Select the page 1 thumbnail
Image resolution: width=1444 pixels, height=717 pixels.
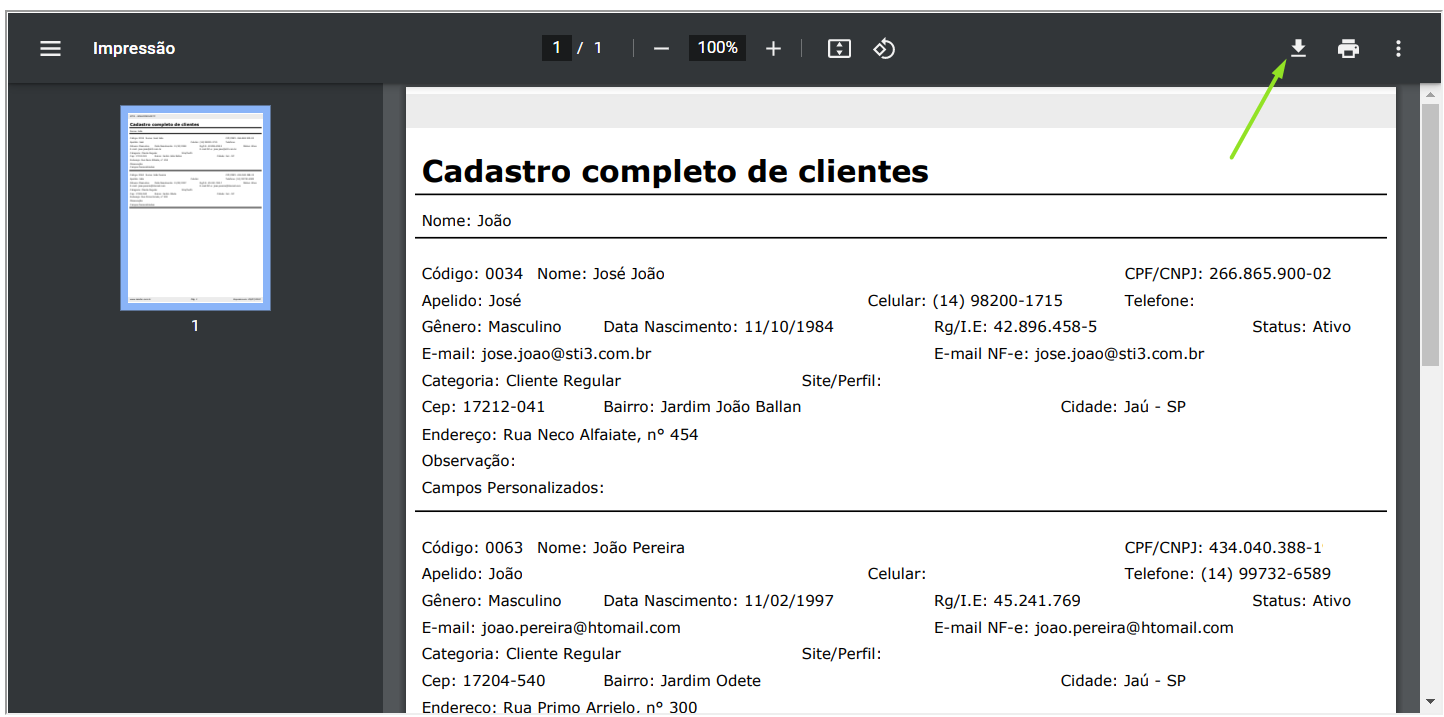(195, 208)
